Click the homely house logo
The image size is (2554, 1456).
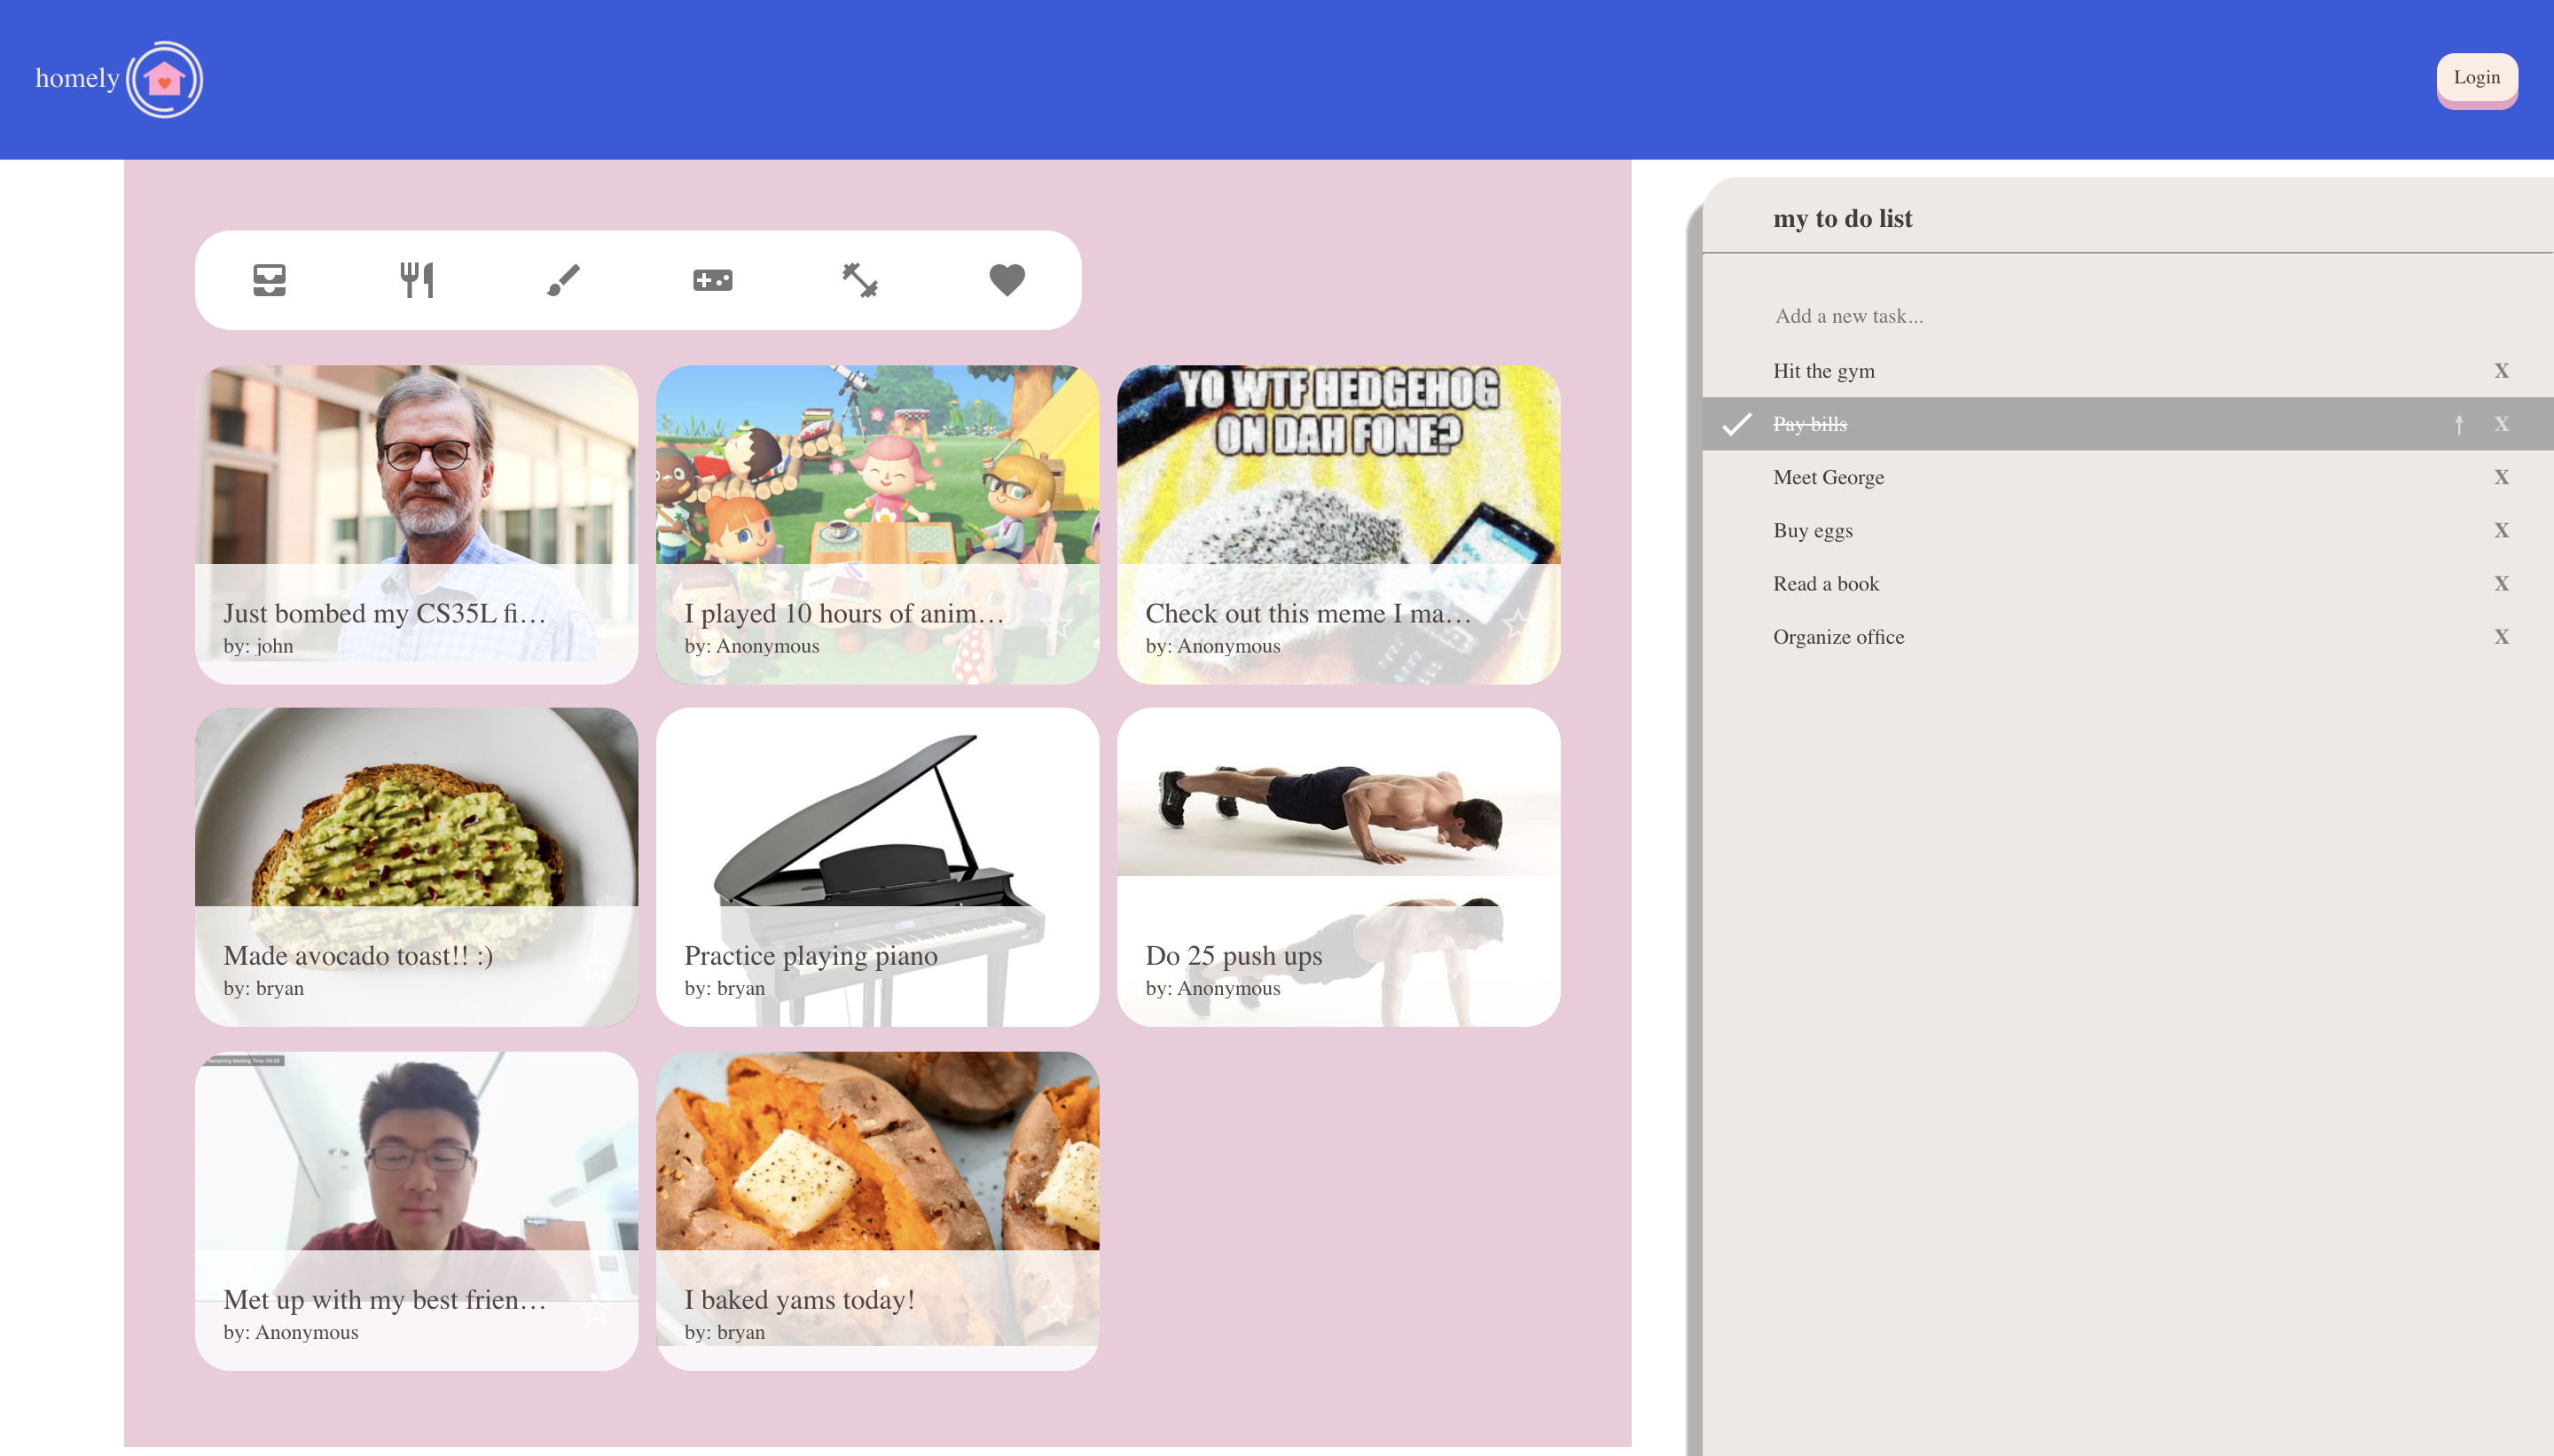pos(165,79)
